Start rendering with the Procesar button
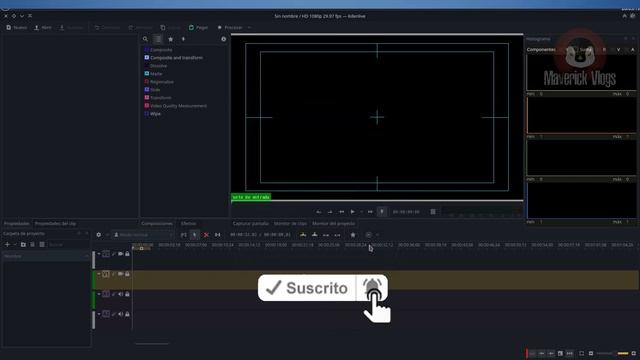 230,27
